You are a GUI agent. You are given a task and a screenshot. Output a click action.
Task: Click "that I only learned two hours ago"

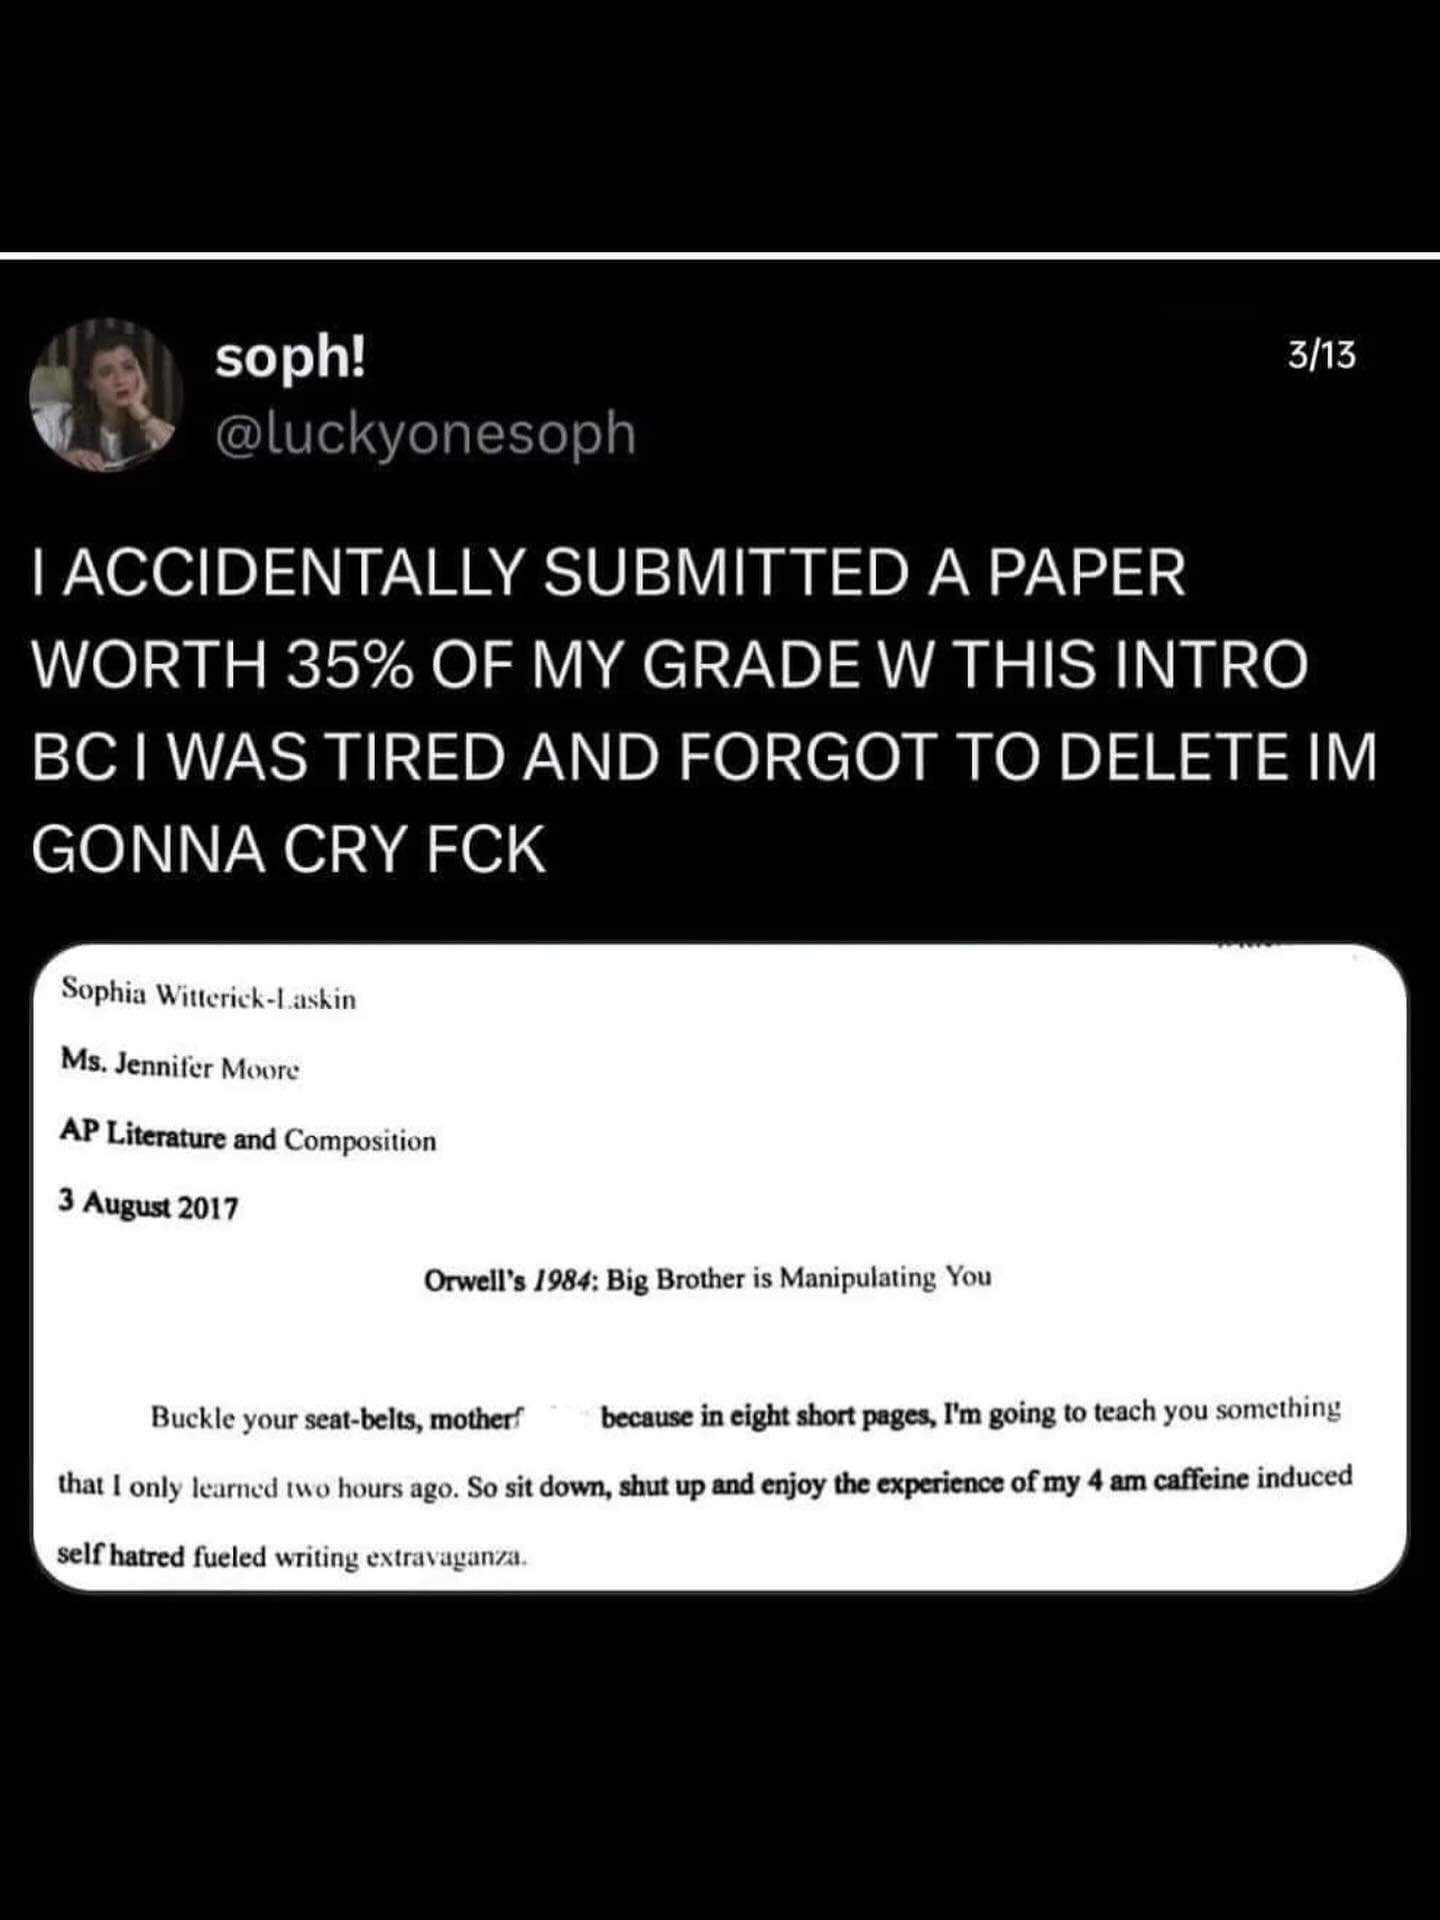pyautogui.click(x=258, y=1486)
